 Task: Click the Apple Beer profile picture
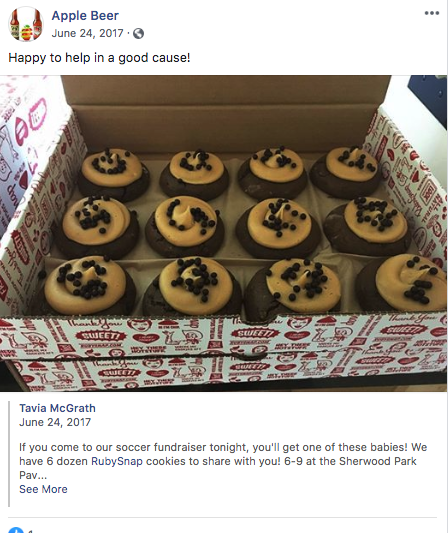coord(25,24)
